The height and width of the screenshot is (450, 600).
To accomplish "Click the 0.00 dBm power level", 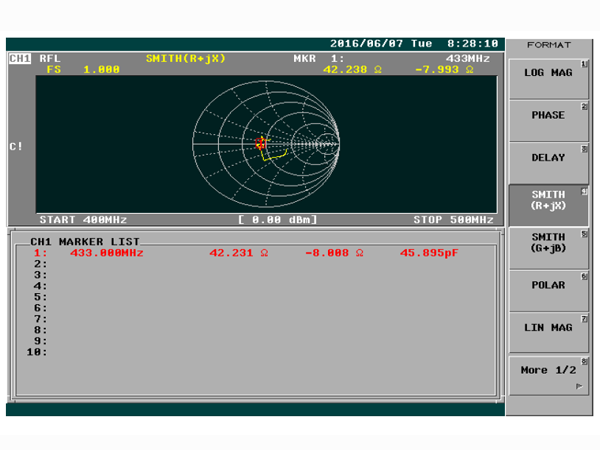I will pos(277,220).
